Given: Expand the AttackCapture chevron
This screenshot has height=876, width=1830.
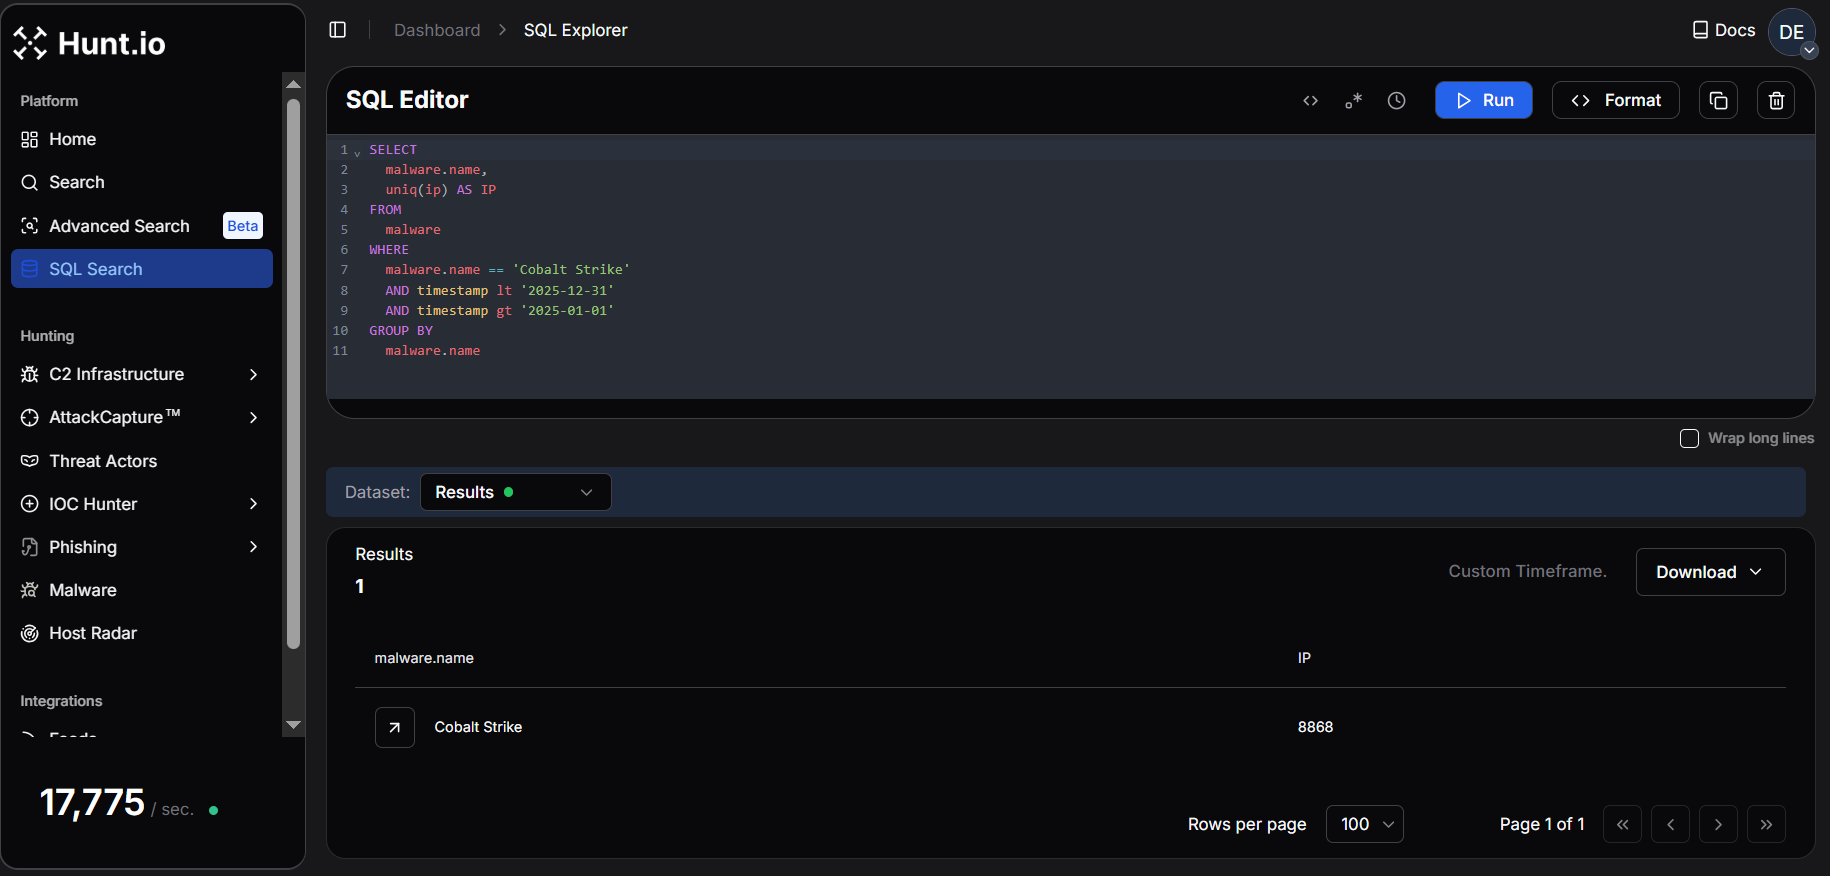Looking at the screenshot, I should 253,417.
